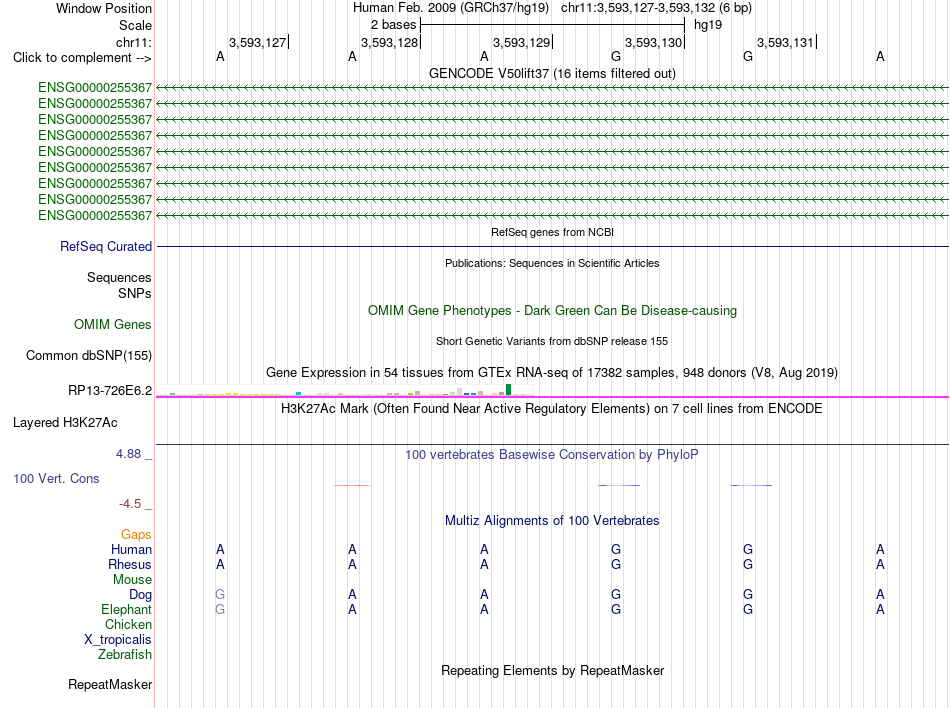This screenshot has width=950, height=708.
Task: Select the Common dbSNP(155) track label
Action: click(88, 356)
